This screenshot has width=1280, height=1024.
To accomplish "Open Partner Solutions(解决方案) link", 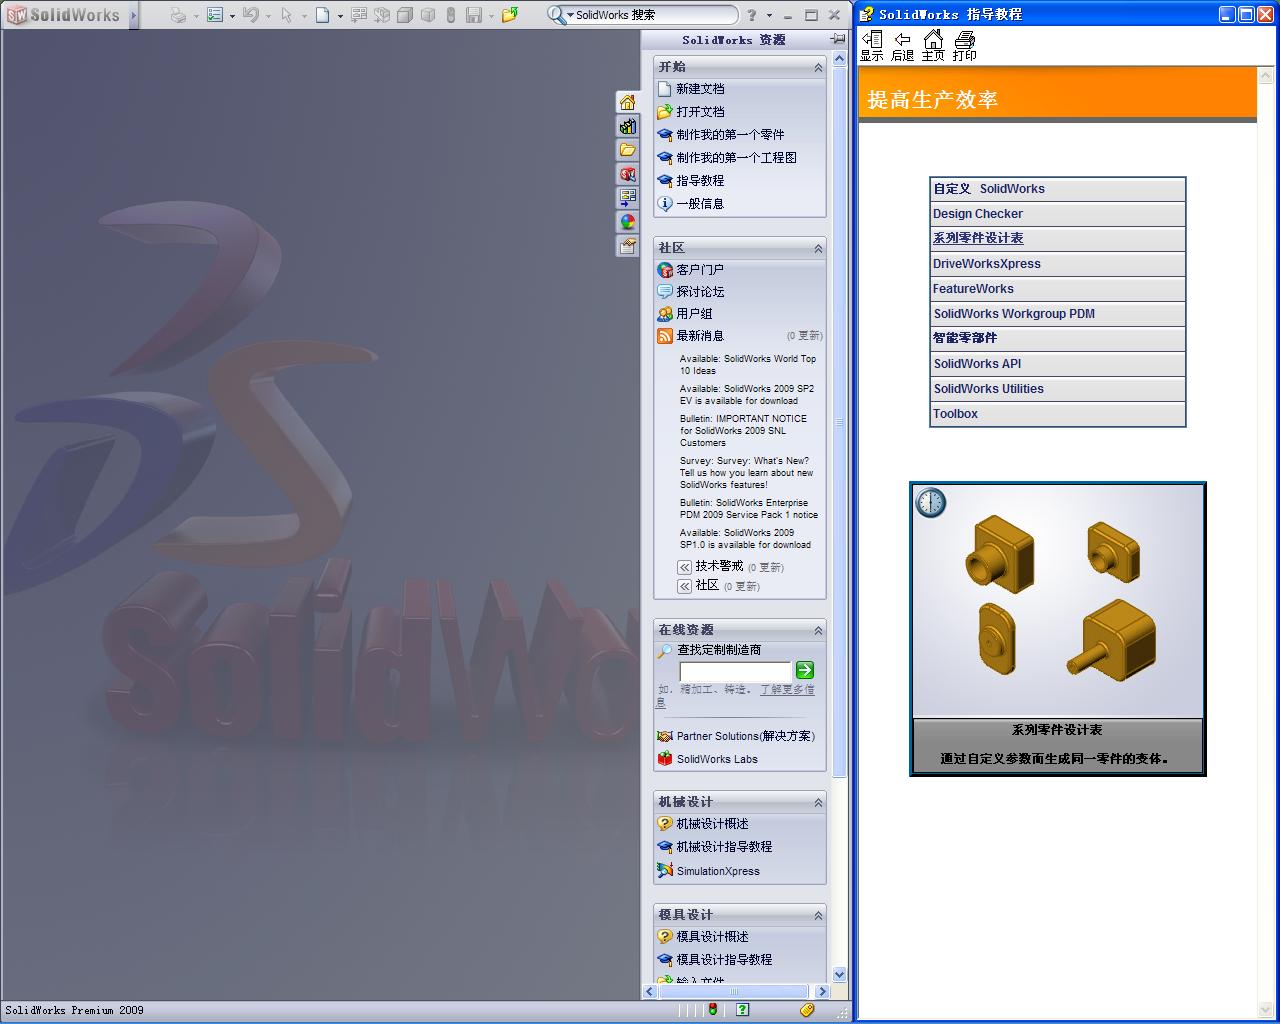I will point(745,736).
